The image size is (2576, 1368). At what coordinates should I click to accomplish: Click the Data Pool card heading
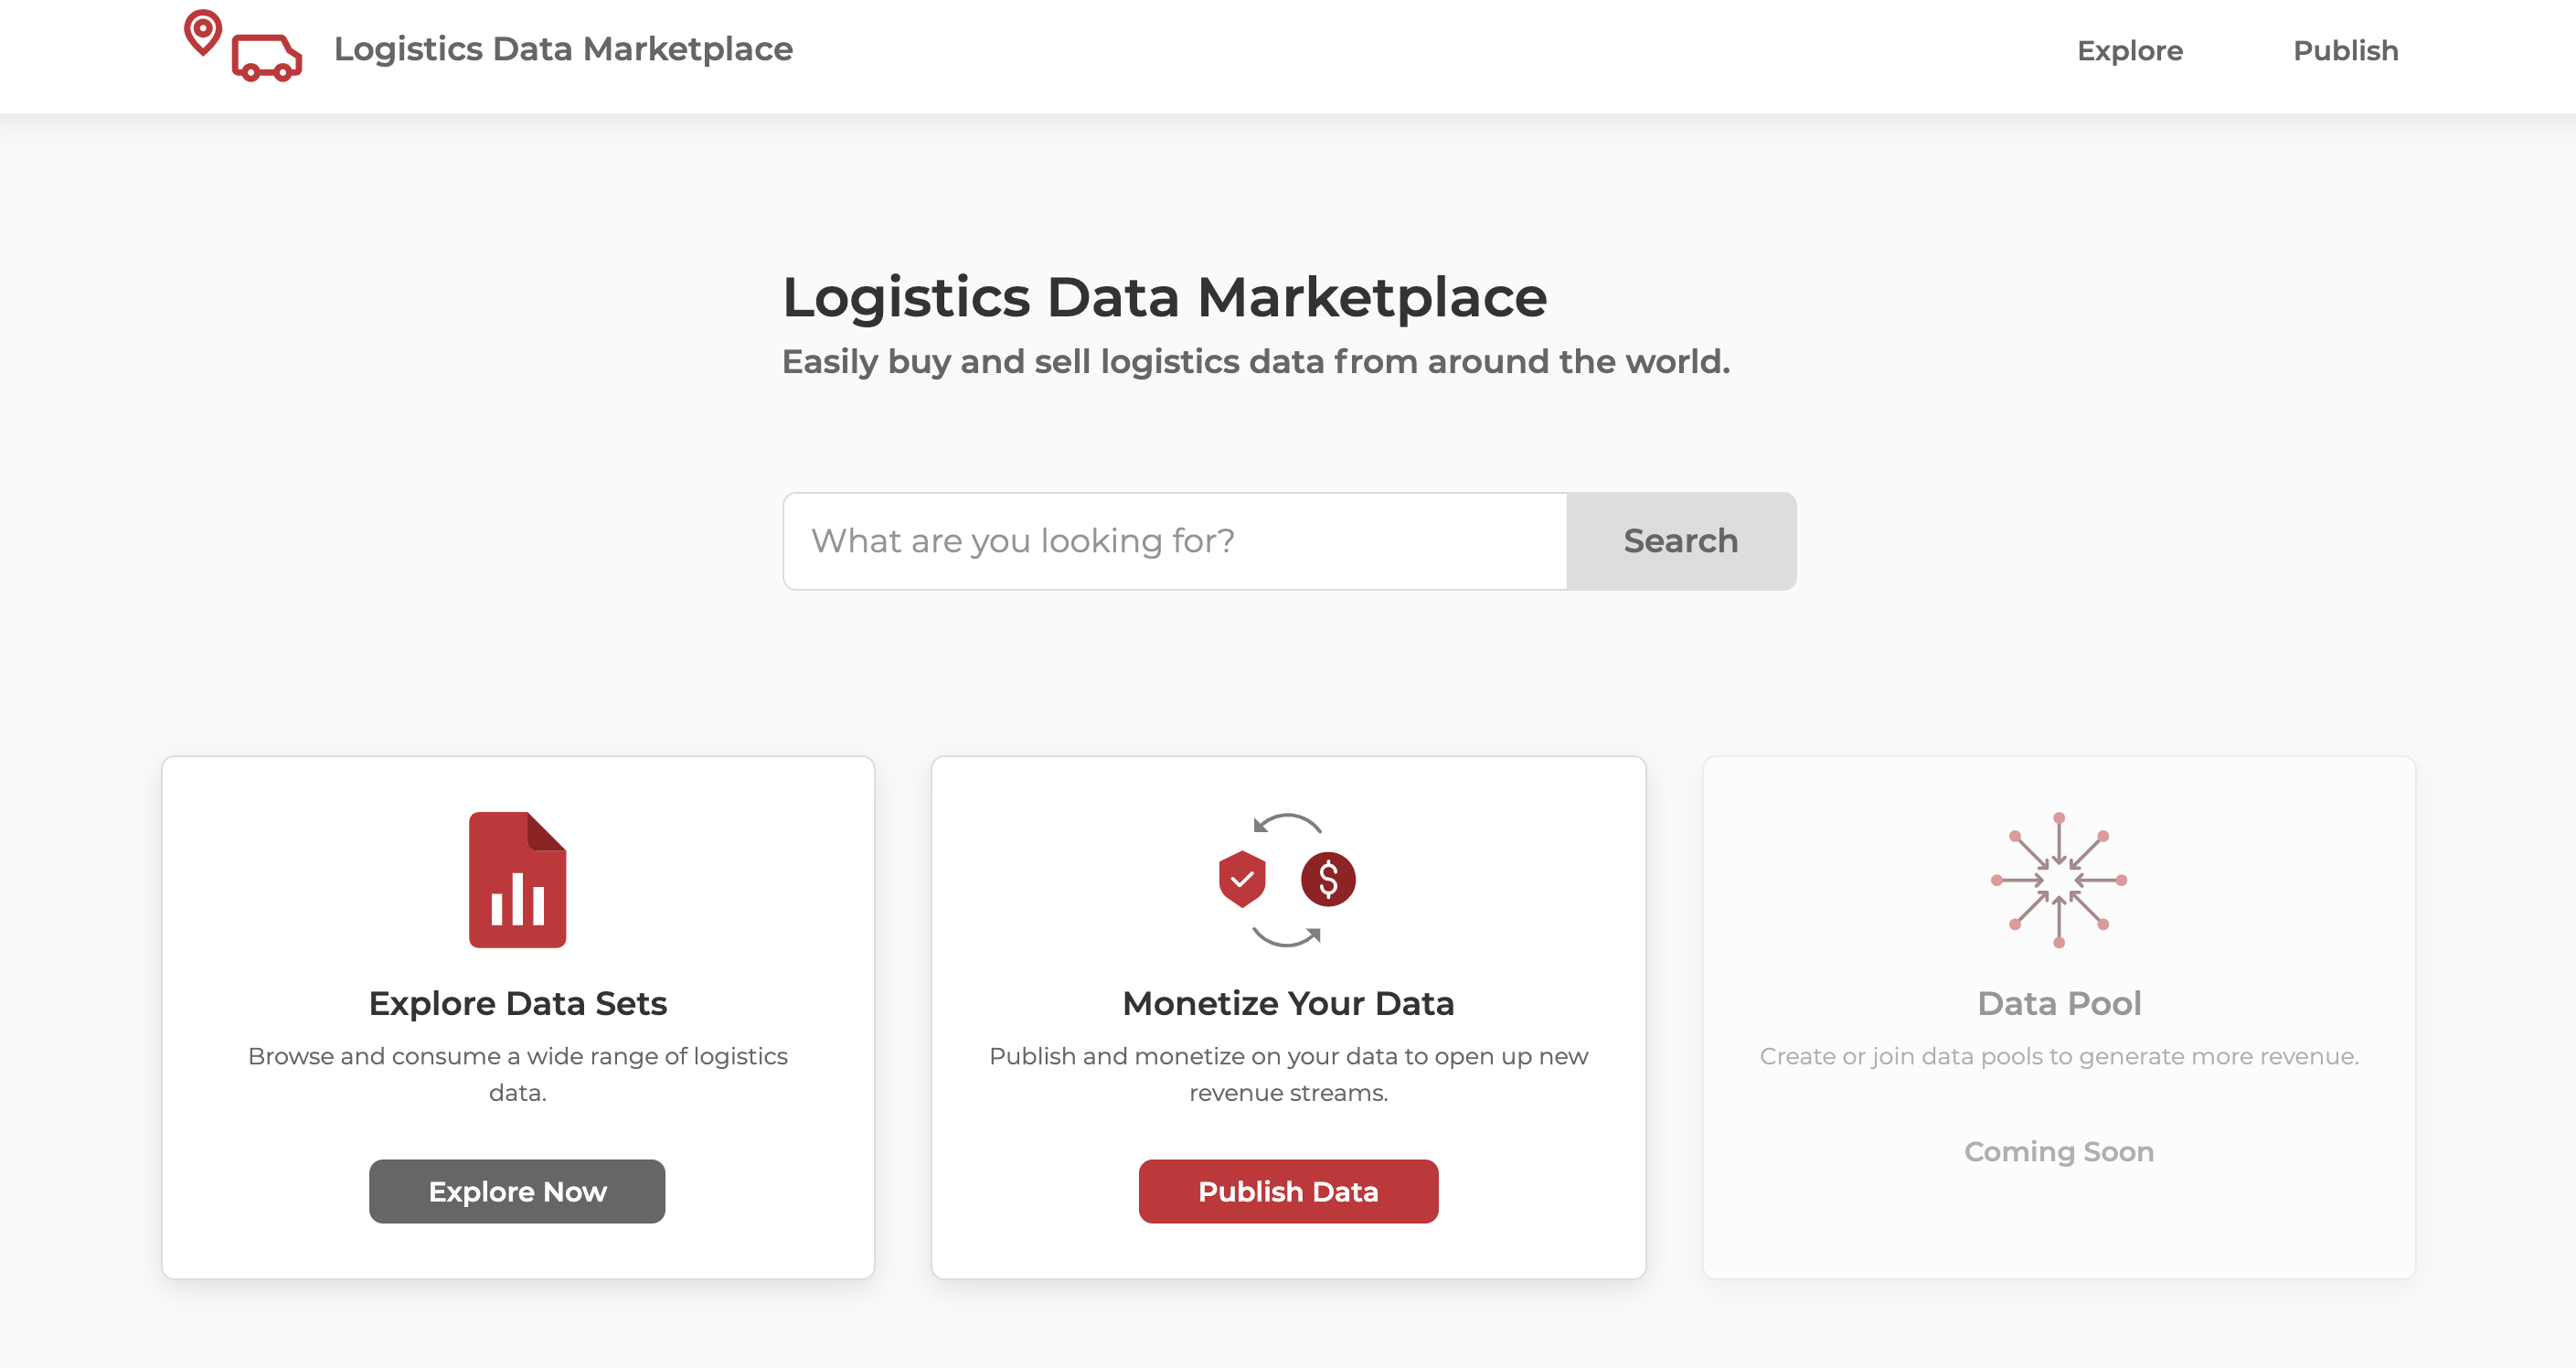click(2059, 1003)
